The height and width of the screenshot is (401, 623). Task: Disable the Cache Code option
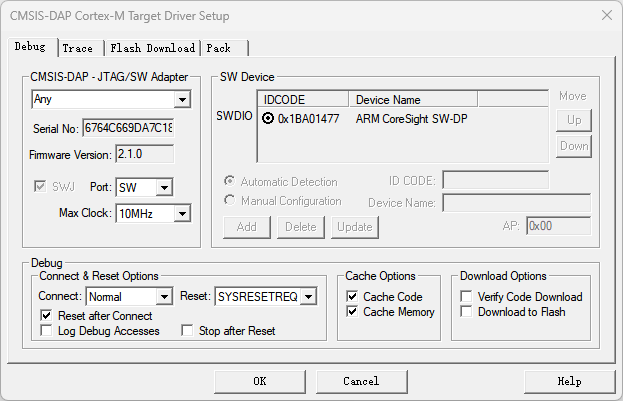tap(352, 296)
